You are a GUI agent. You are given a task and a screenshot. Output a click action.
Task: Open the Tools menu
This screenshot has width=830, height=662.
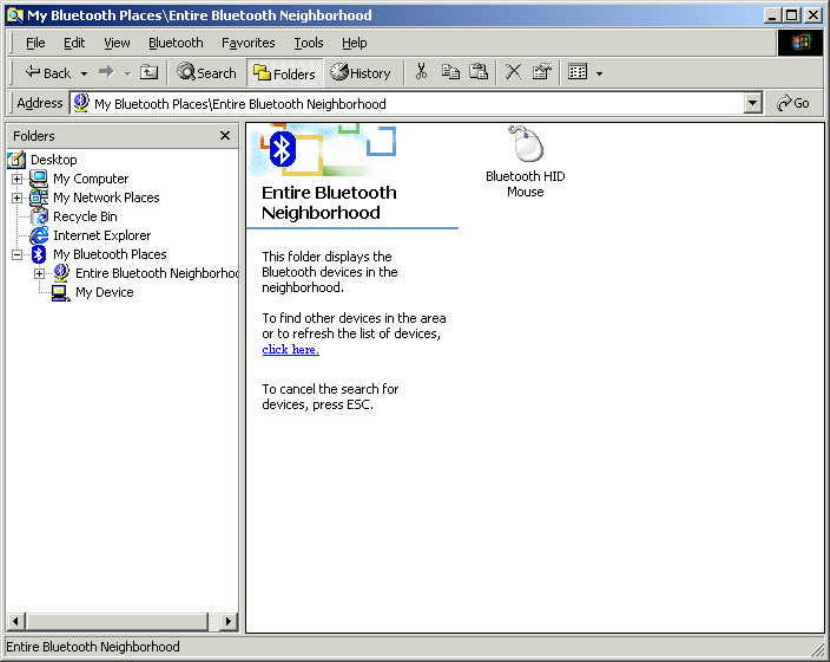click(x=309, y=43)
